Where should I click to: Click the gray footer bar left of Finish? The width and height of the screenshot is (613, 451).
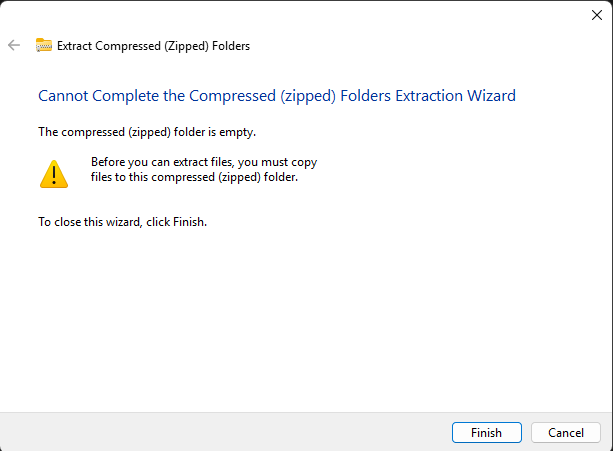coord(220,432)
